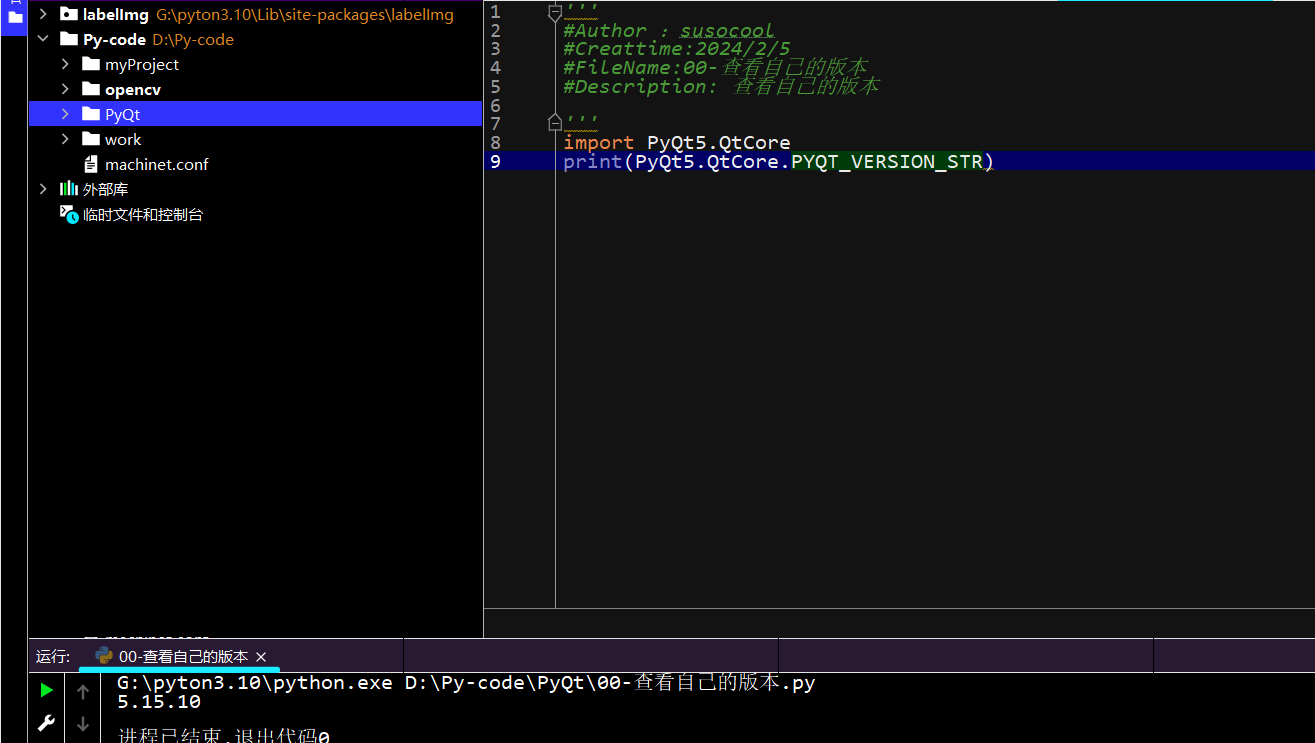1315x743 pixels.
Task: Click the #FileName comment on line 4
Action: pyautogui.click(x=715, y=68)
